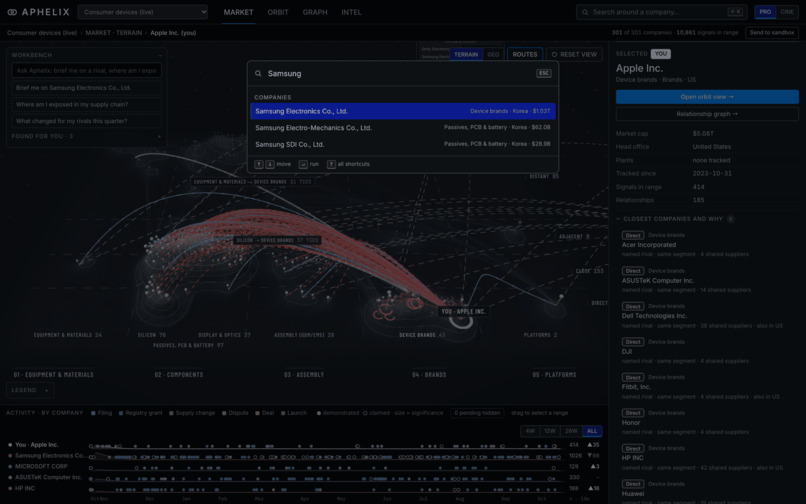The width and height of the screenshot is (806, 504).
Task: Toggle the ROUTES overlay
Action: [525, 55]
